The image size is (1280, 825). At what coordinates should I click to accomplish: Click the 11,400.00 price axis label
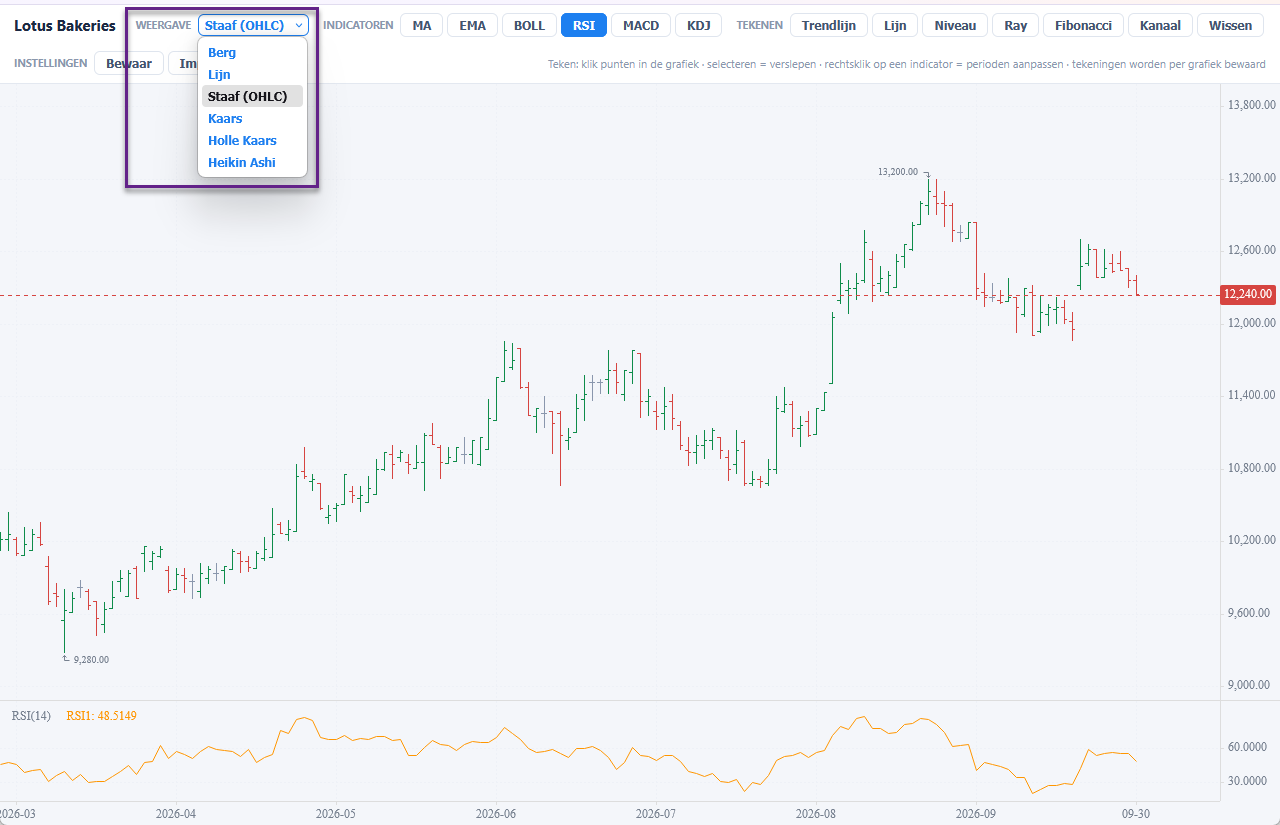coord(1250,395)
